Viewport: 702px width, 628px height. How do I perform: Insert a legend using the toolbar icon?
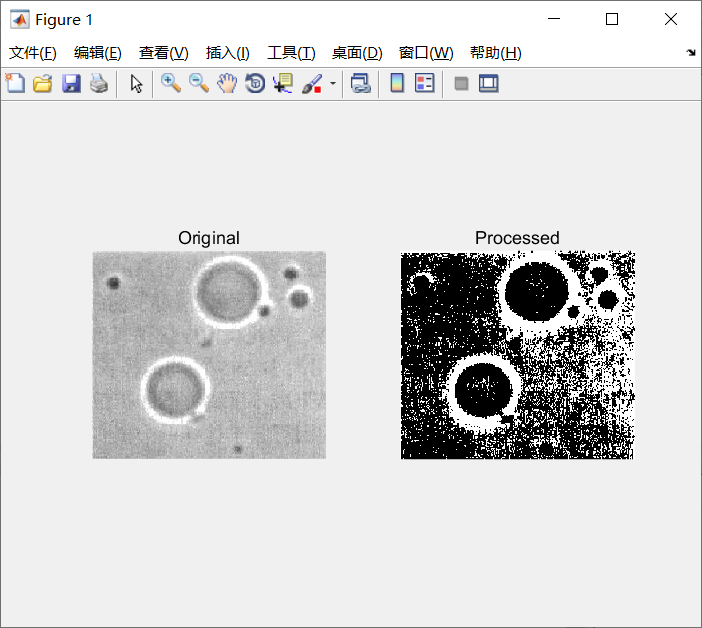tap(424, 83)
